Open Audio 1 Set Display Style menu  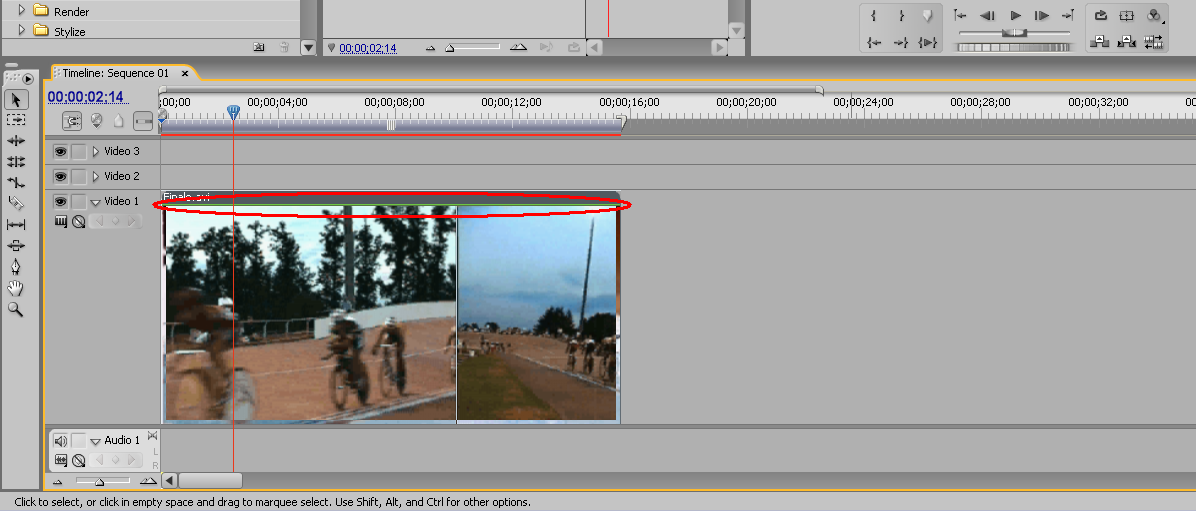(61, 461)
